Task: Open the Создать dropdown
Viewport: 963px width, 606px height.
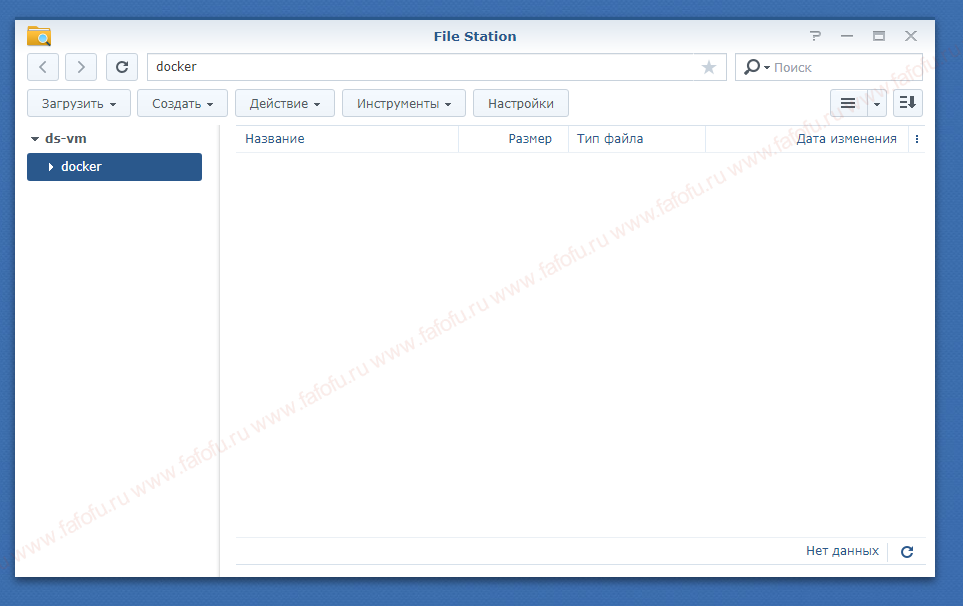Action: point(182,103)
